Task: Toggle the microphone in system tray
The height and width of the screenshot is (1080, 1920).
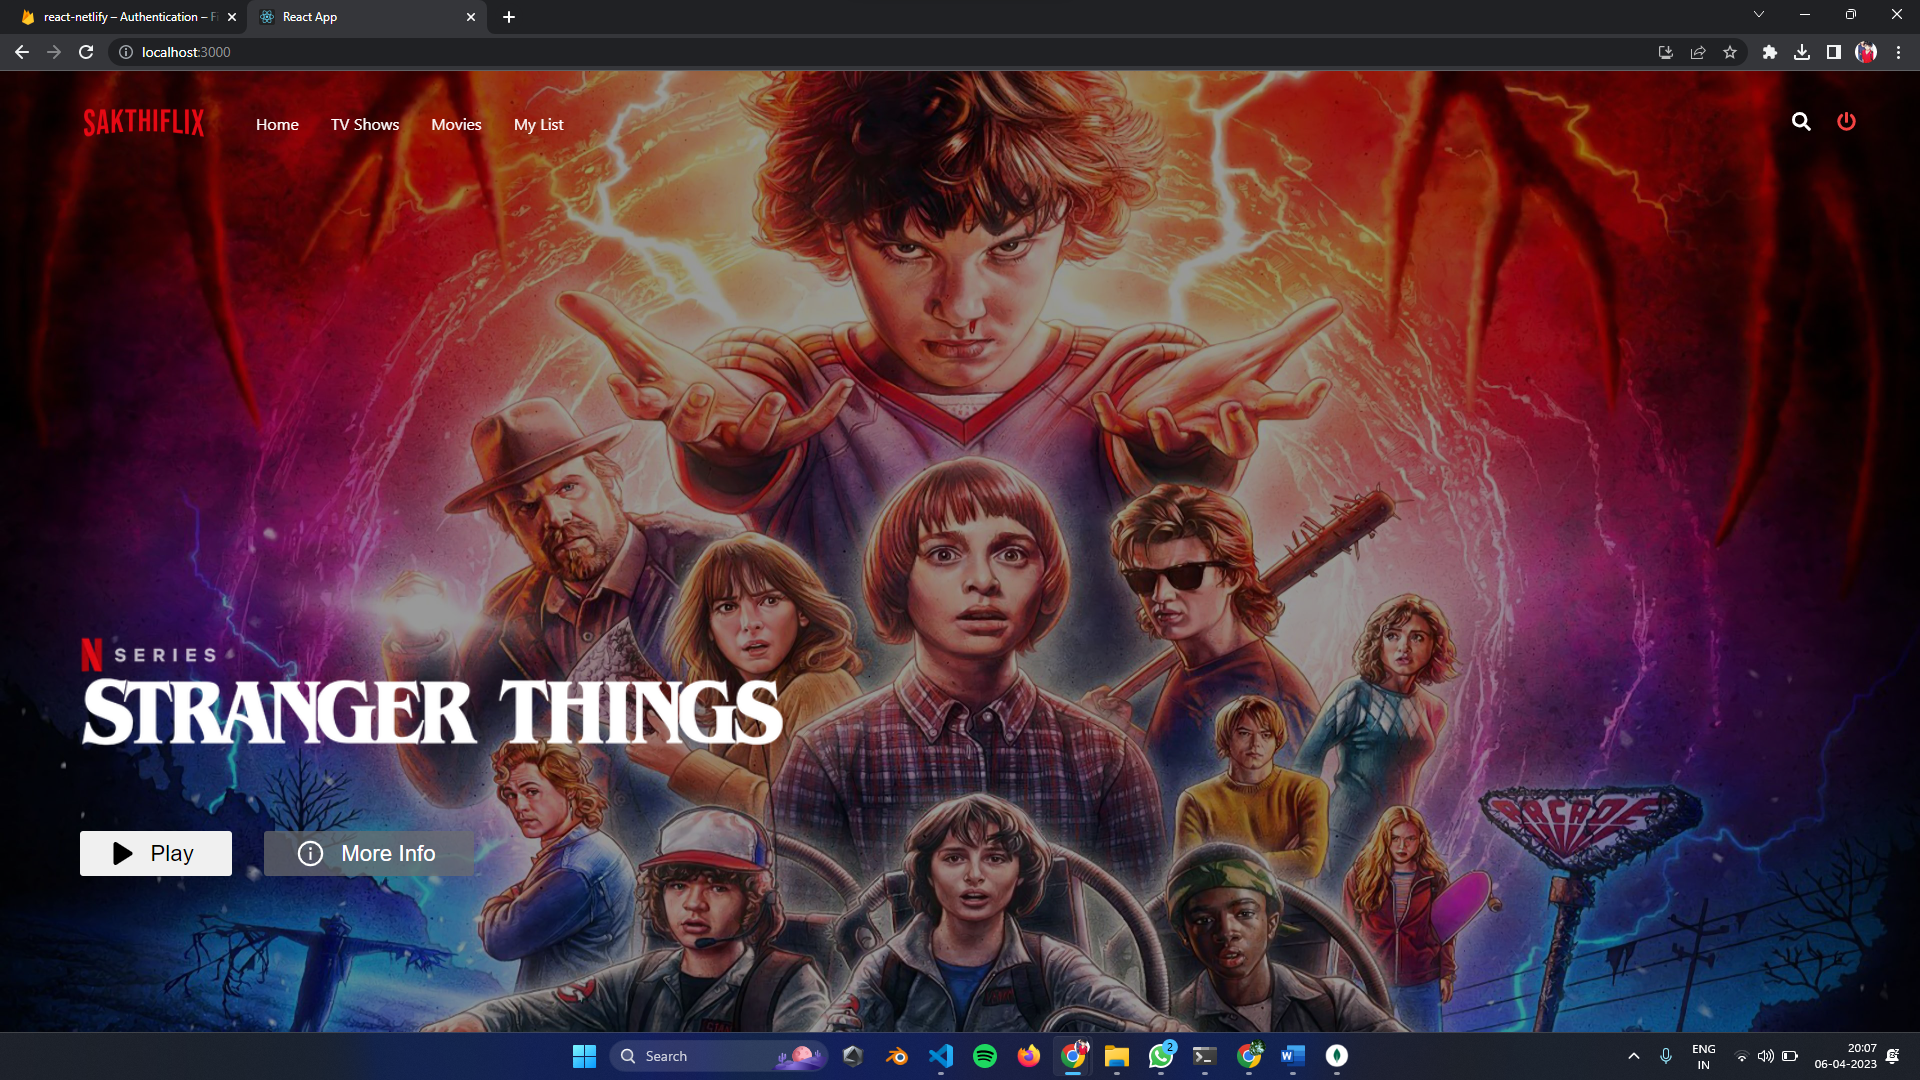Action: coord(1666,1055)
